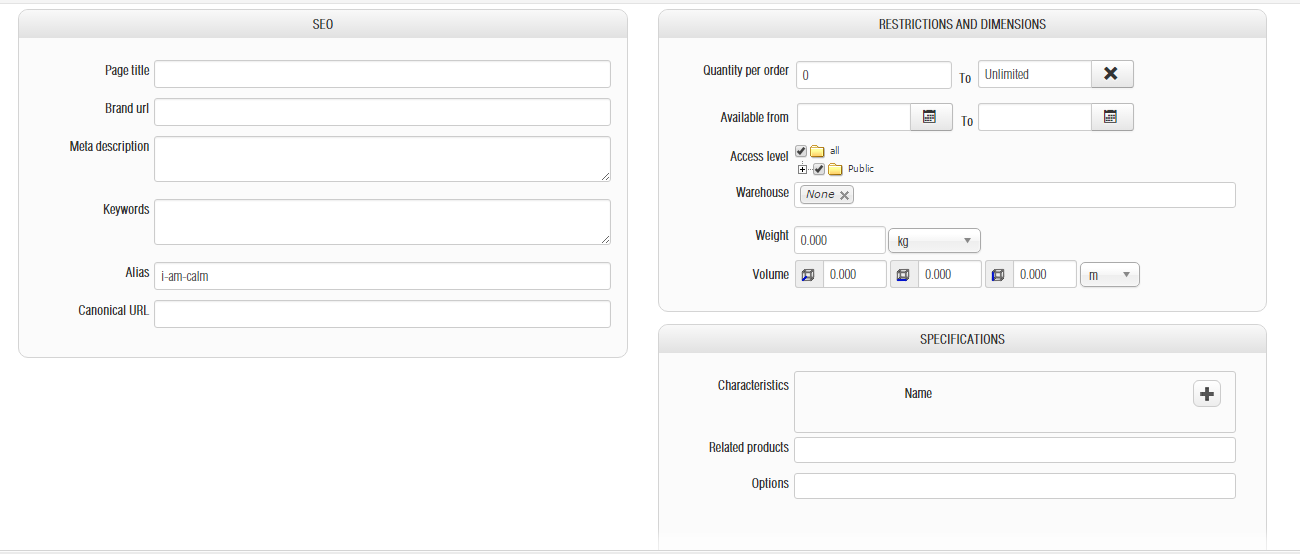Click the Page title input field
Screen dimensions: 1300x554
[x=382, y=74]
